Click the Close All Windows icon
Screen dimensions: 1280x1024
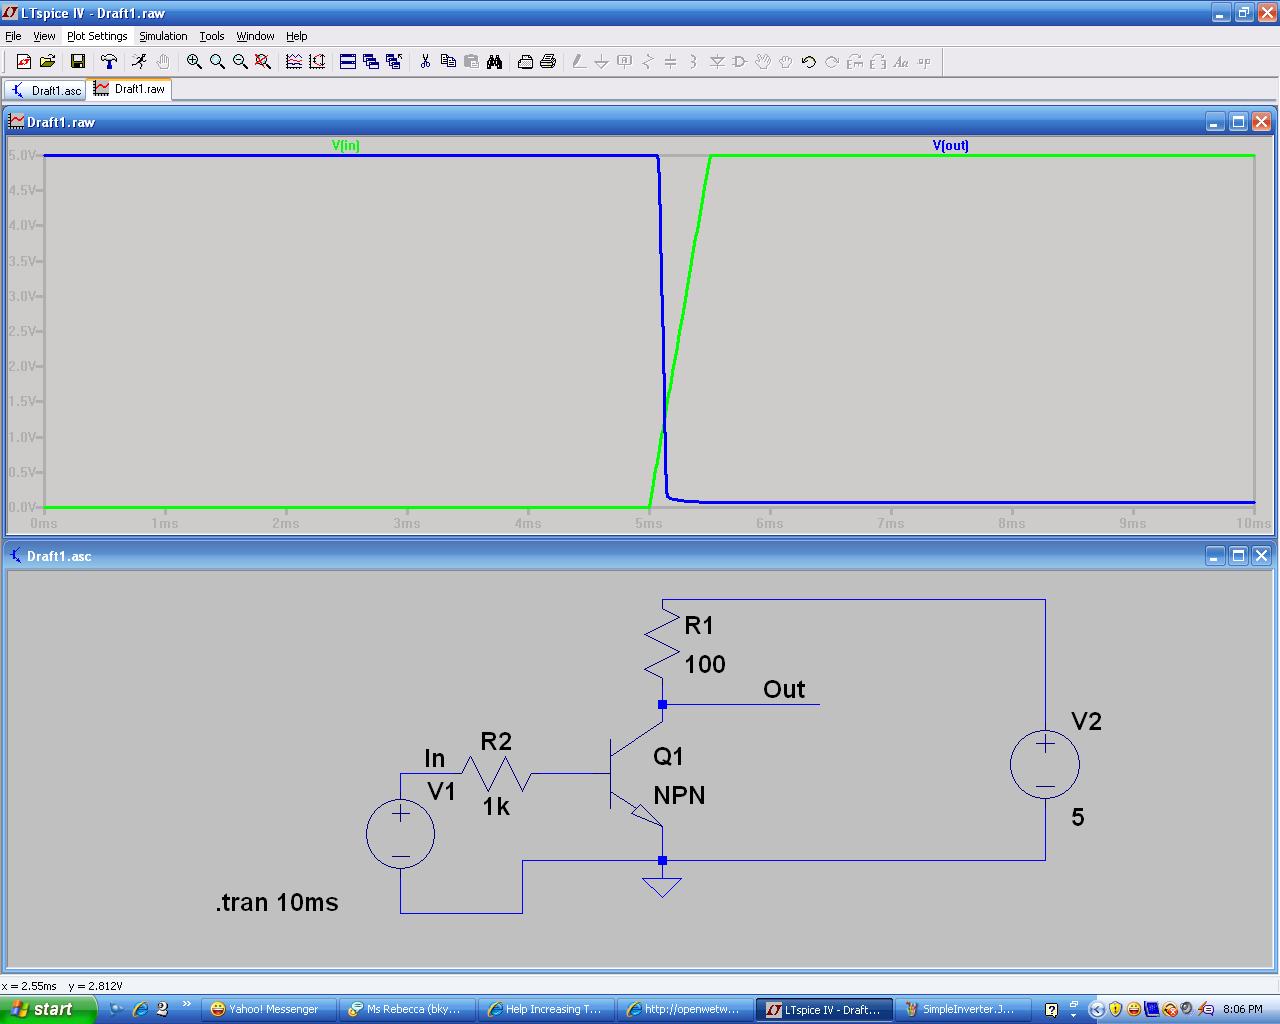[x=394, y=62]
